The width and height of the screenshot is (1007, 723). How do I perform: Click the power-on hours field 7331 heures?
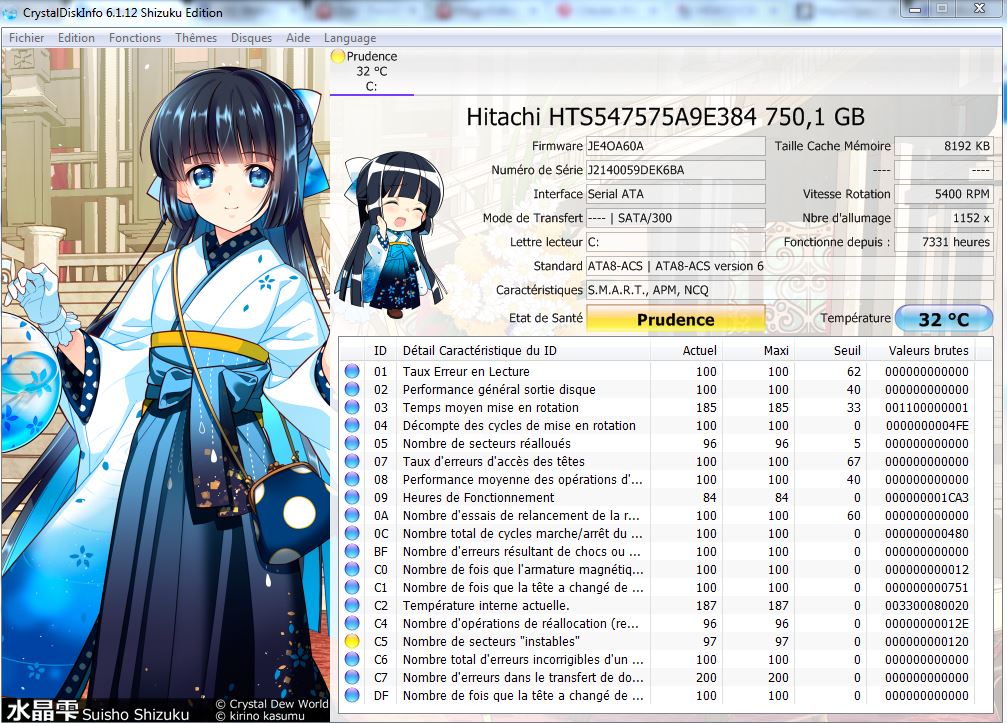click(x=943, y=242)
